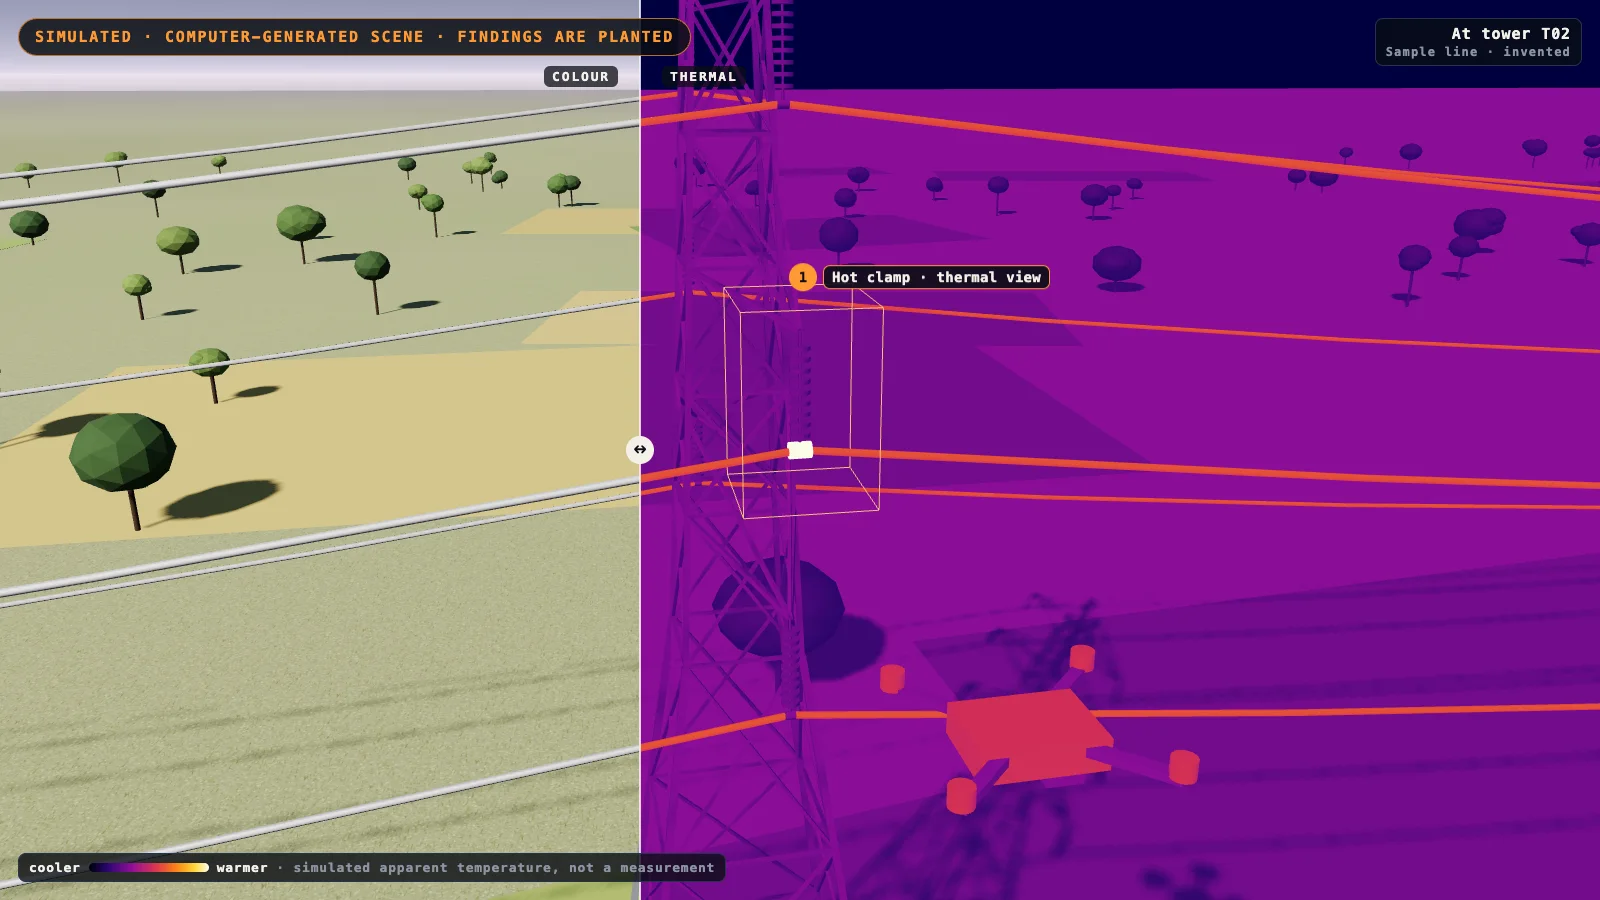Click the THERMAL view label
The width and height of the screenshot is (1600, 900).
click(x=703, y=76)
